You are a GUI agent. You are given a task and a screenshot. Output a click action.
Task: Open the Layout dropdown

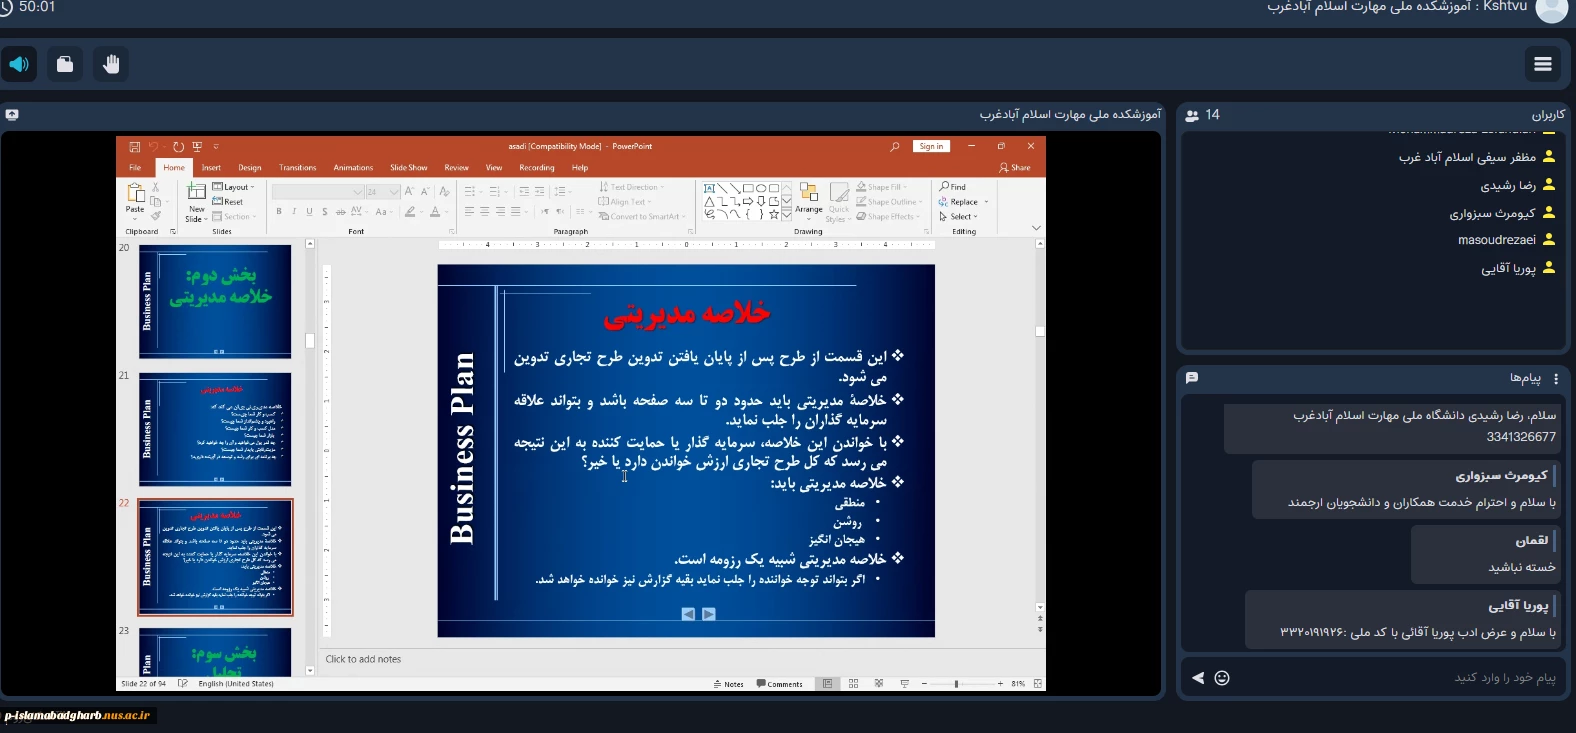pos(234,187)
